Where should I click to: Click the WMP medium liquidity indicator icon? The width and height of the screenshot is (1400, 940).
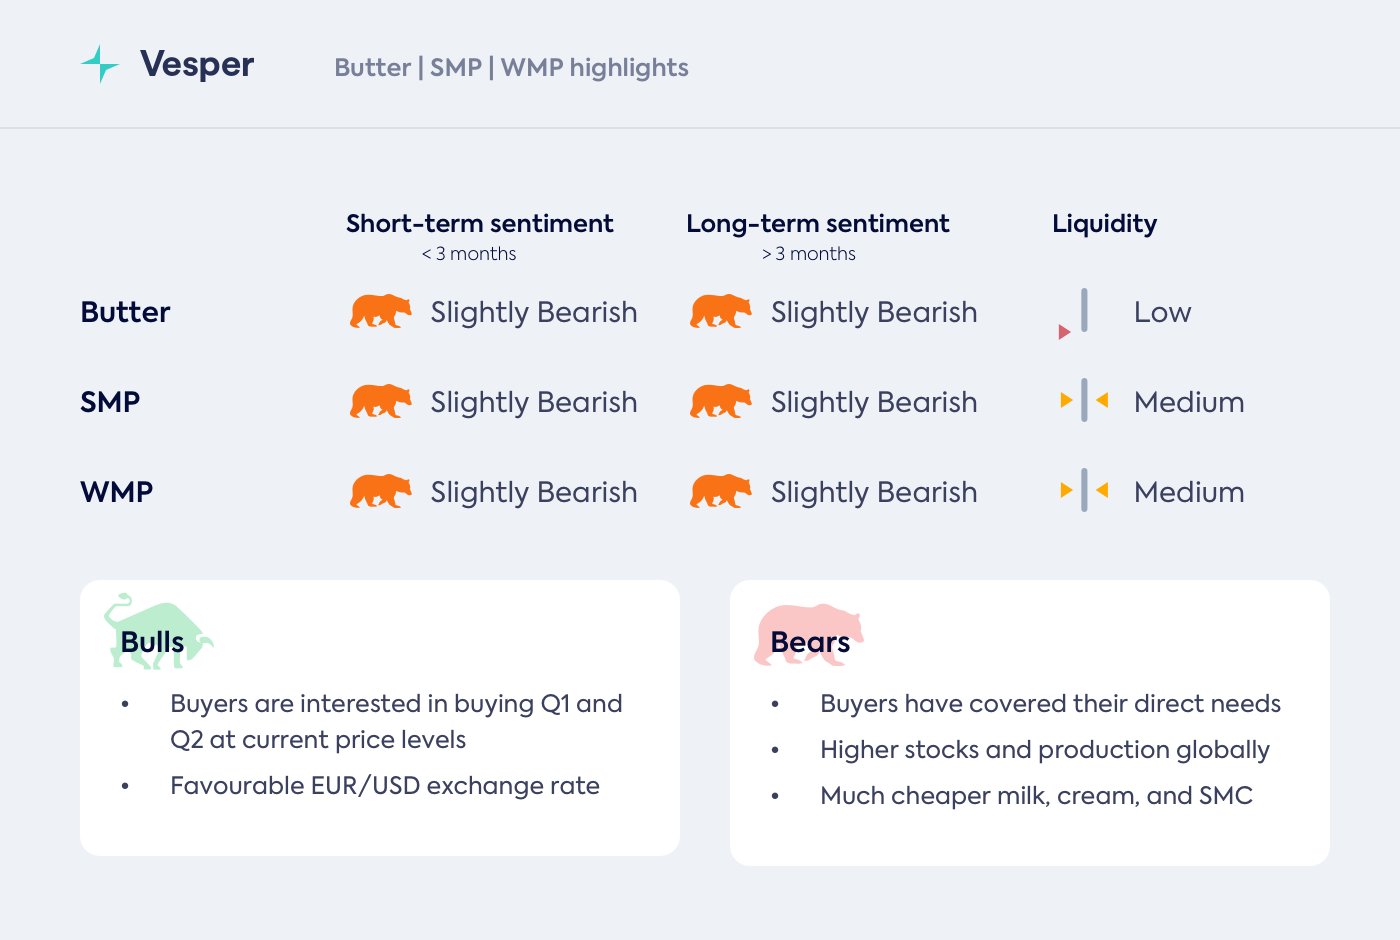pos(1084,492)
